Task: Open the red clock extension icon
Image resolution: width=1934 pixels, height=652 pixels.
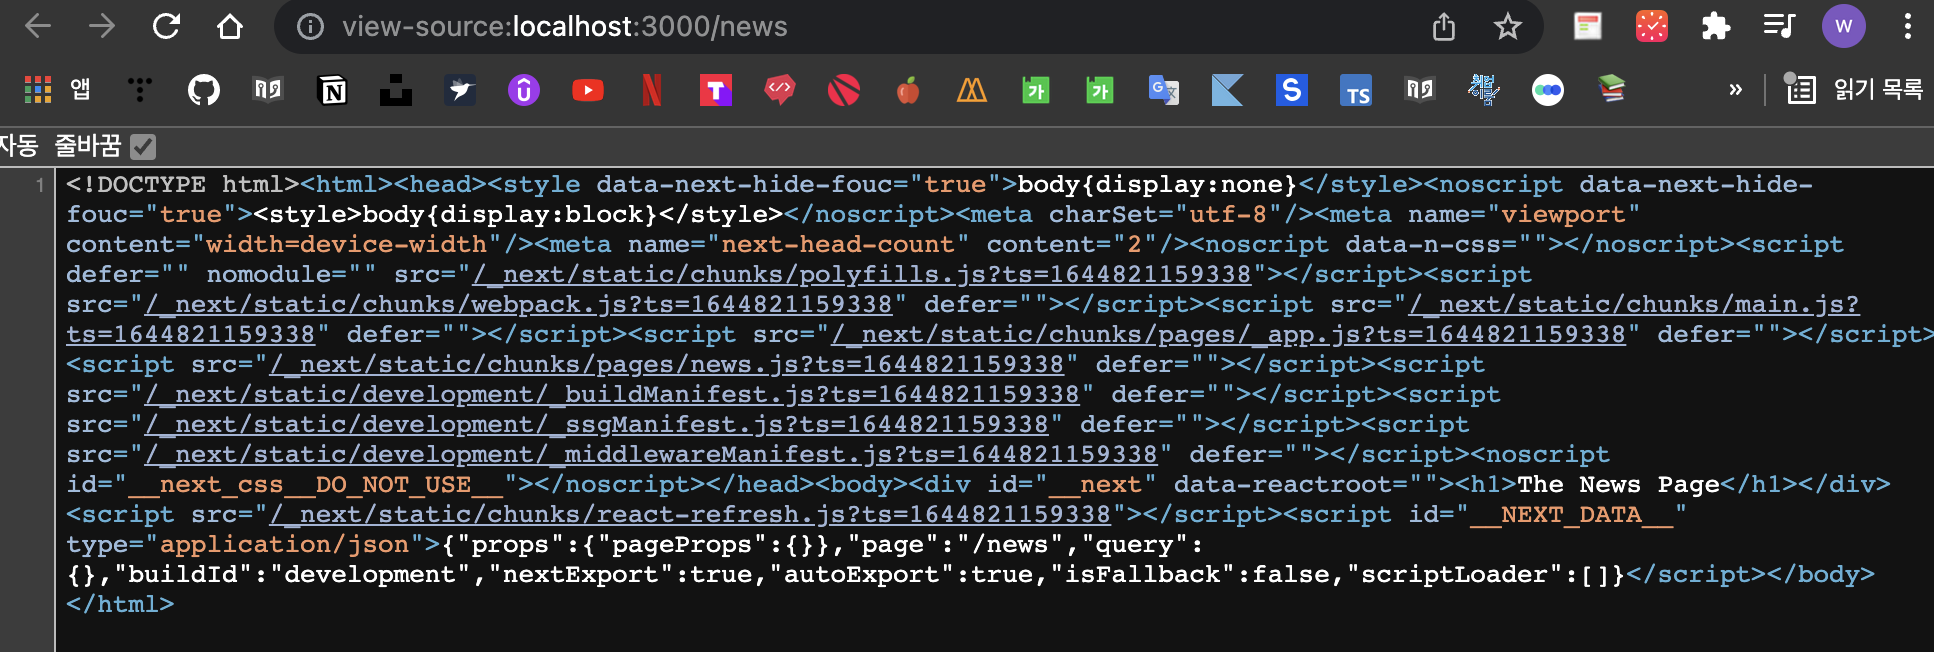Action: 1652,27
